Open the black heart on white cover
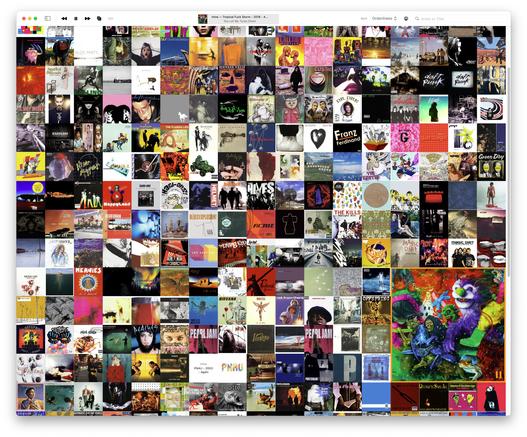 [x=319, y=138]
